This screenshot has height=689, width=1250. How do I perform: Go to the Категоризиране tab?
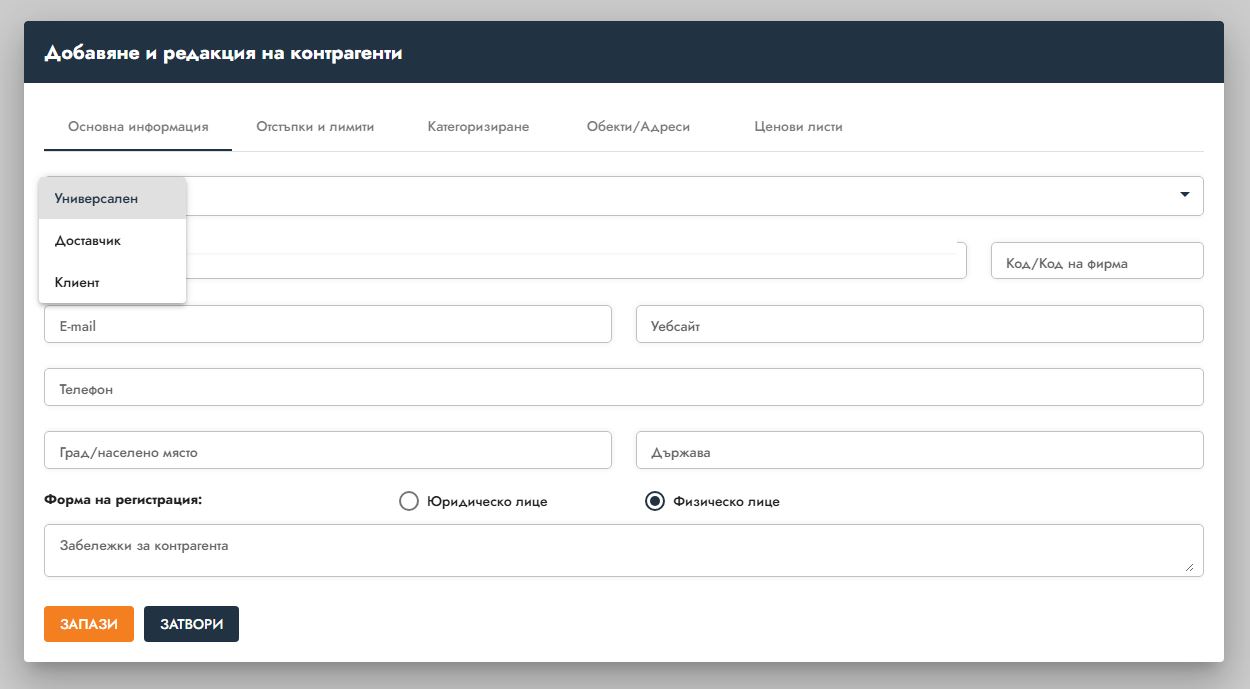point(478,127)
